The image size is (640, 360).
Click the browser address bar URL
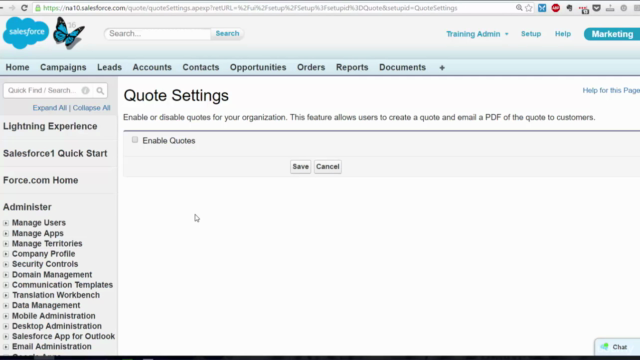(250, 8)
